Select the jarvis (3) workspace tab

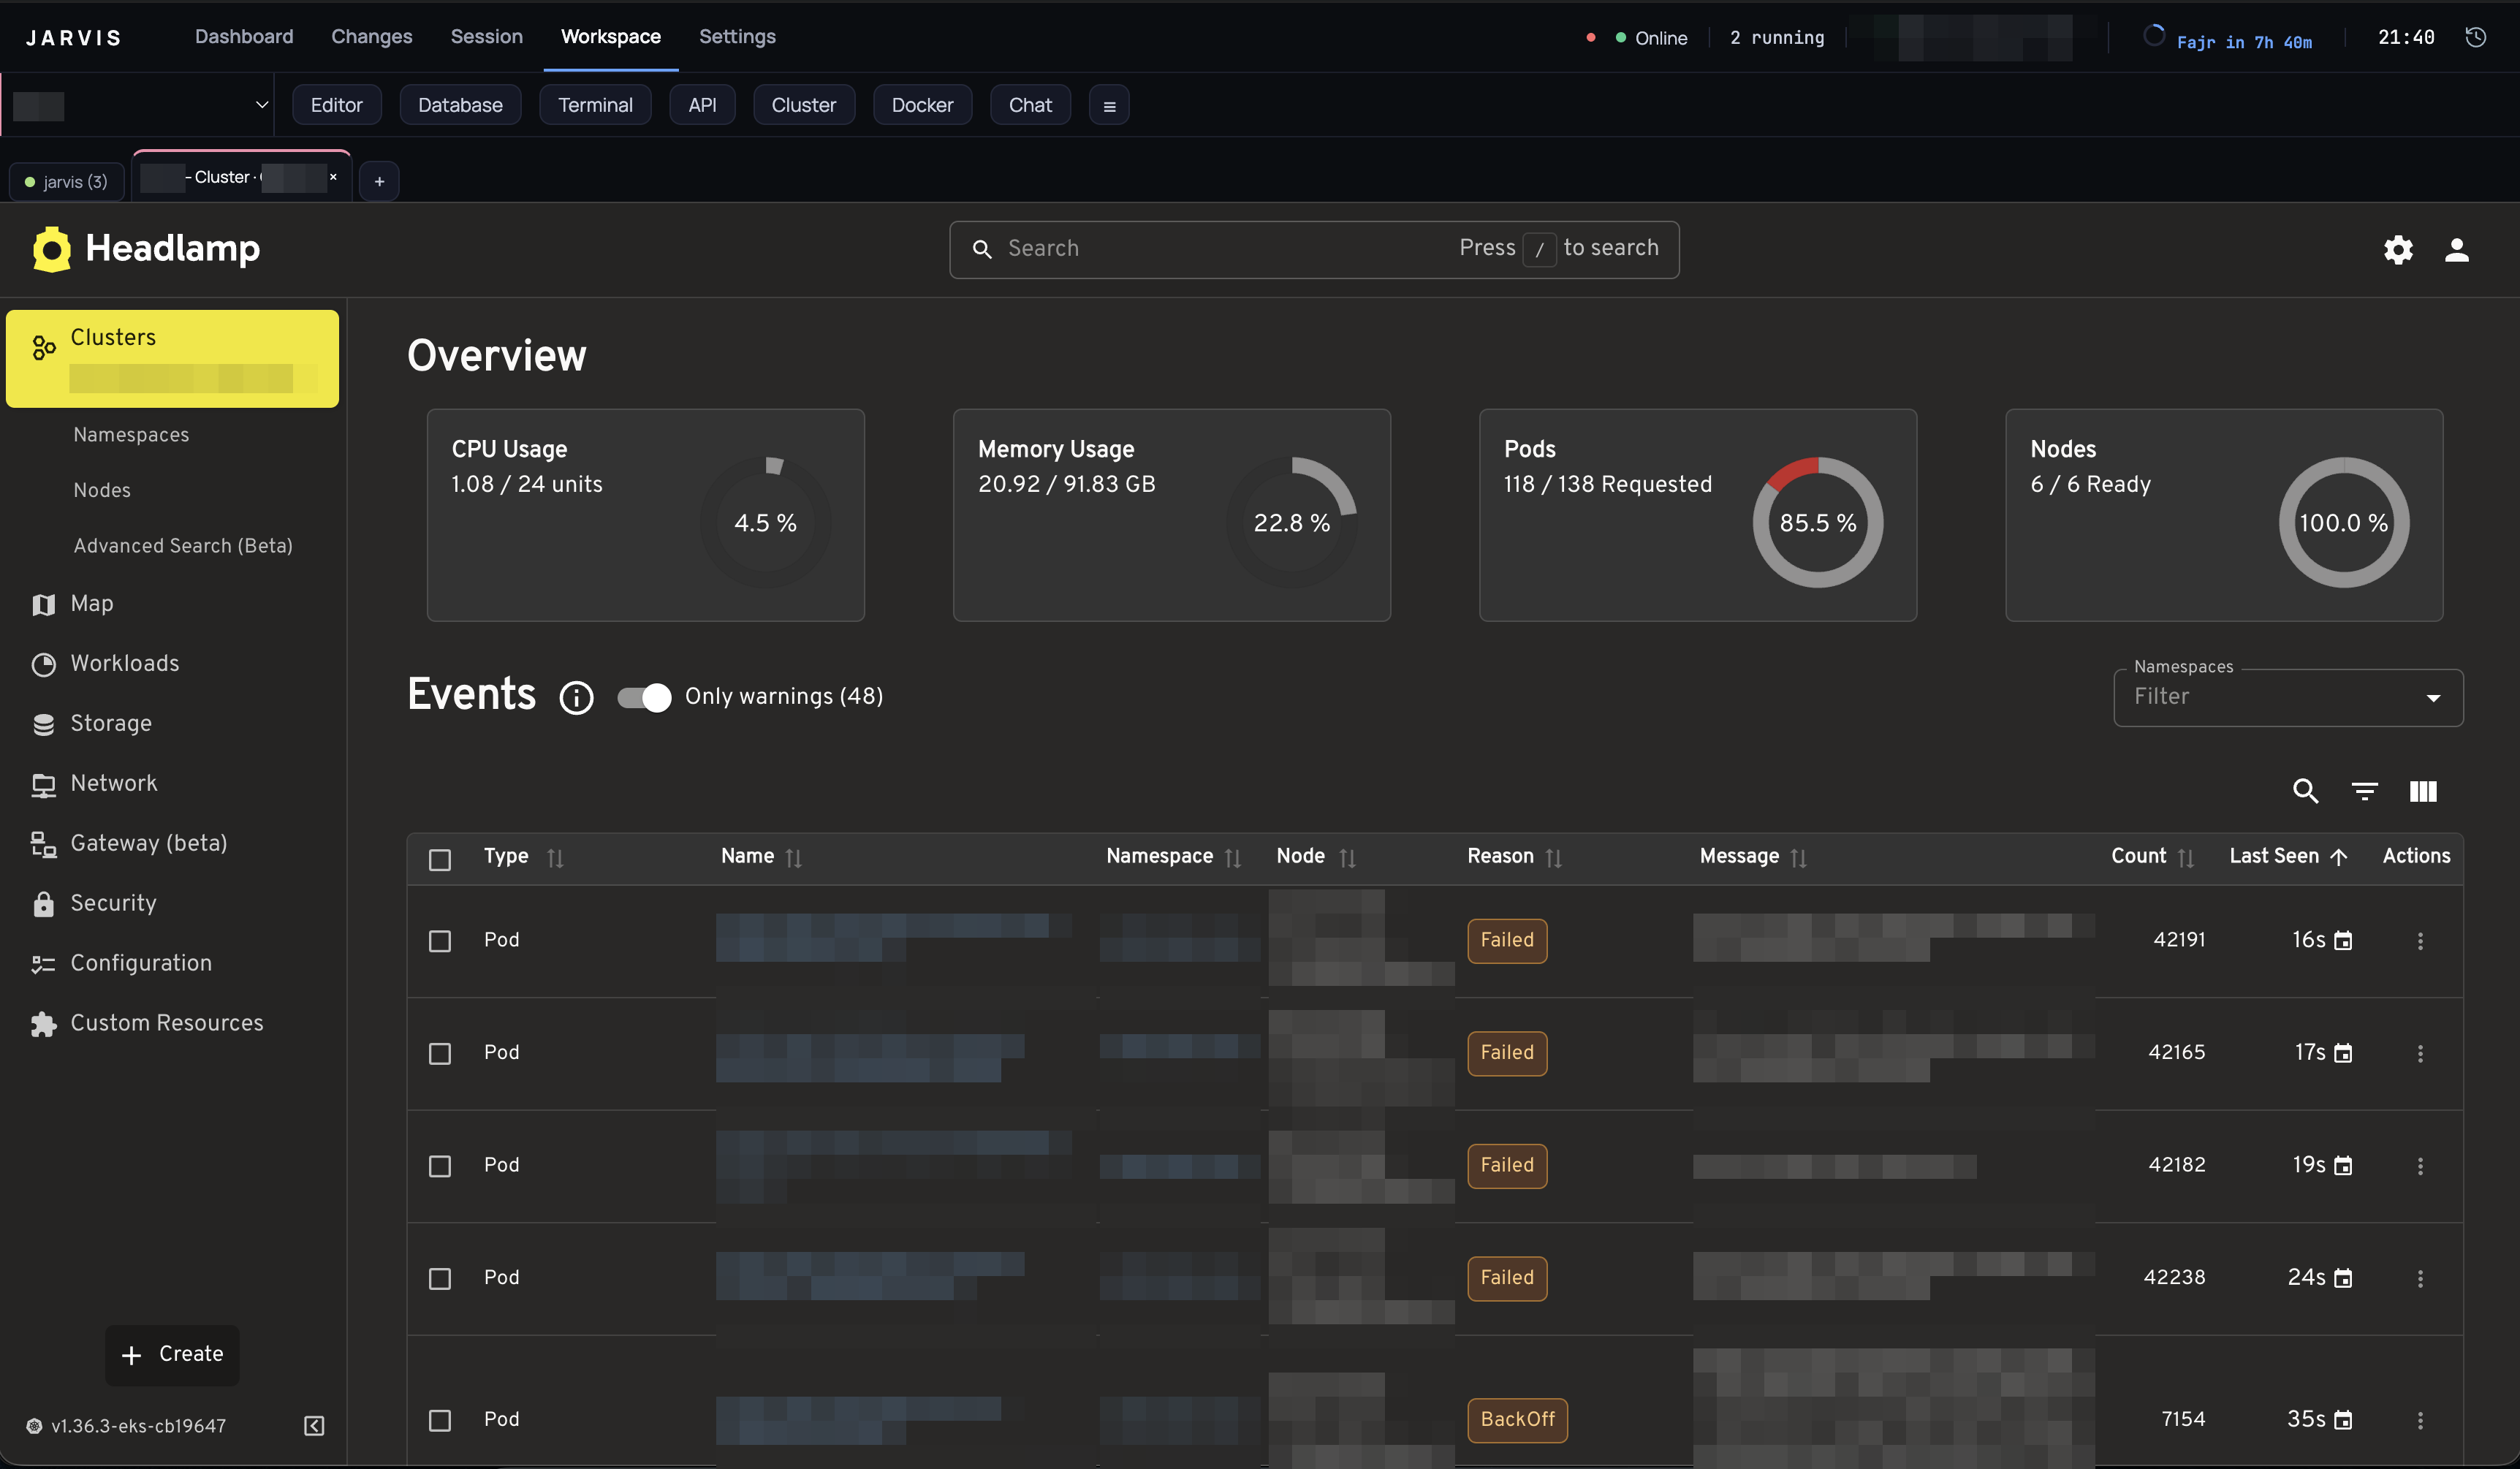tap(67, 182)
